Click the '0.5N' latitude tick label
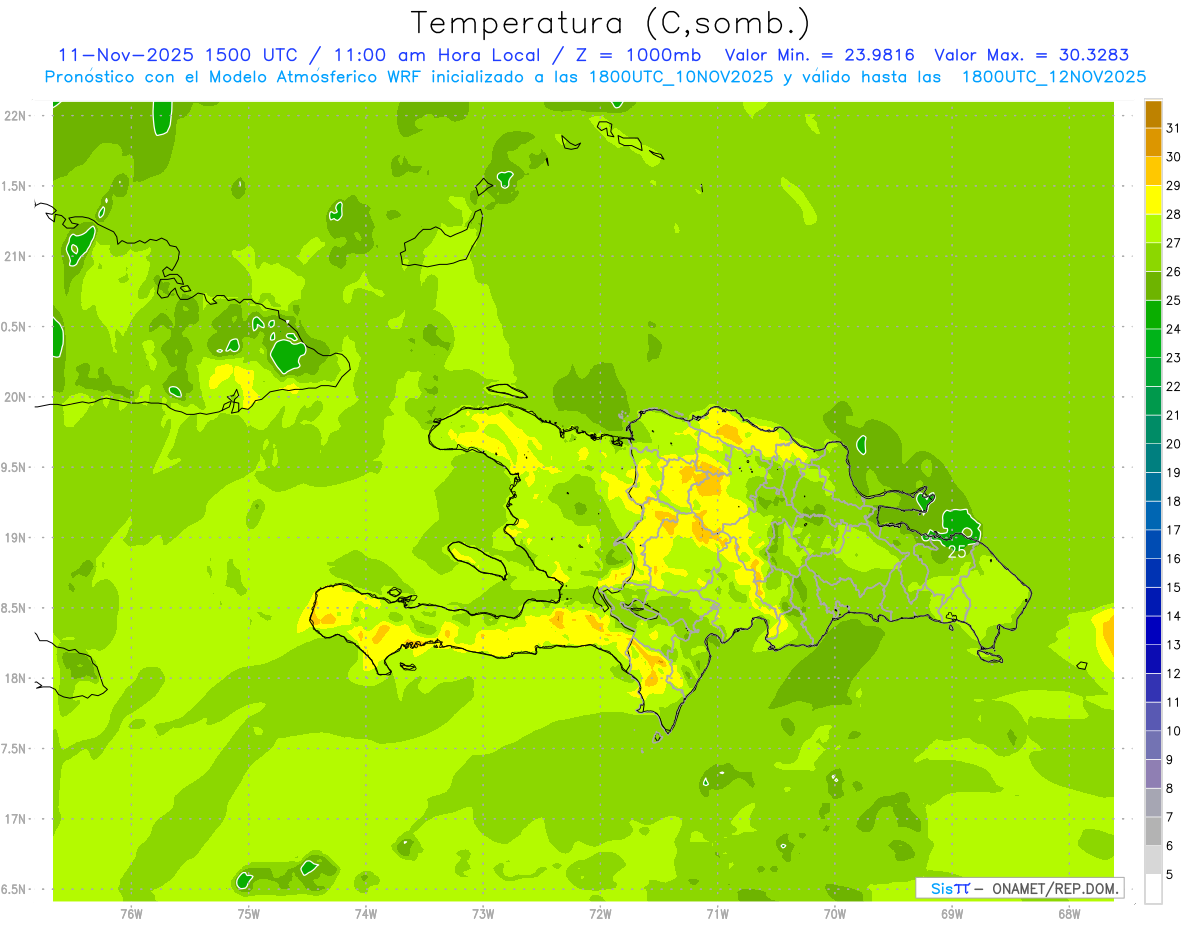The width and height of the screenshot is (1200, 927). 14,327
